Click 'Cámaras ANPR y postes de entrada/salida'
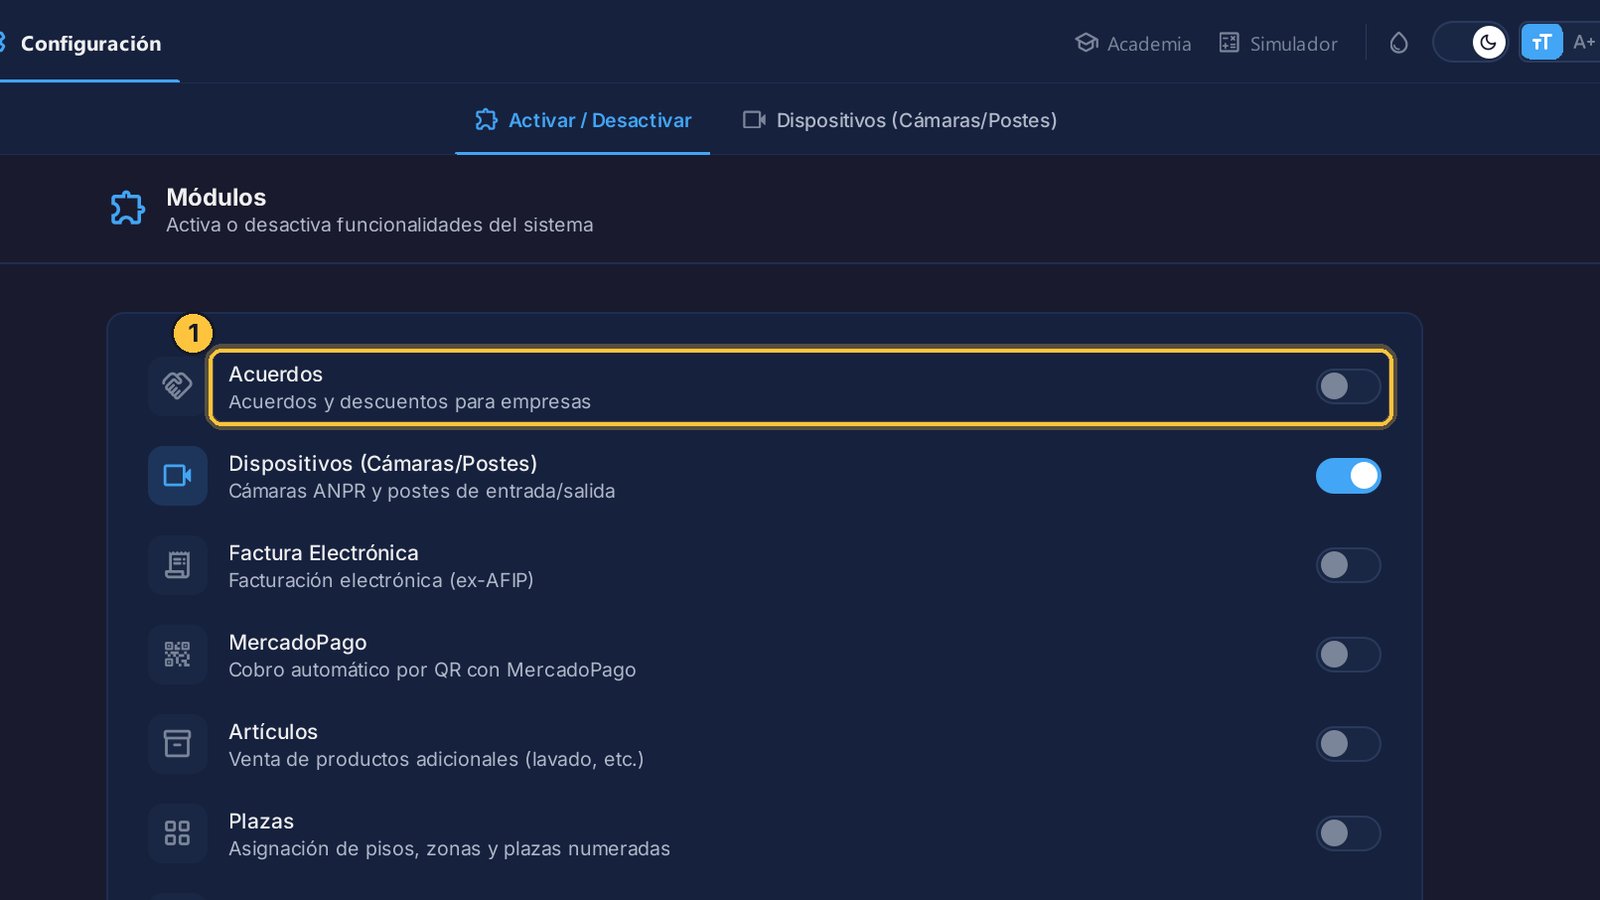 pos(422,491)
